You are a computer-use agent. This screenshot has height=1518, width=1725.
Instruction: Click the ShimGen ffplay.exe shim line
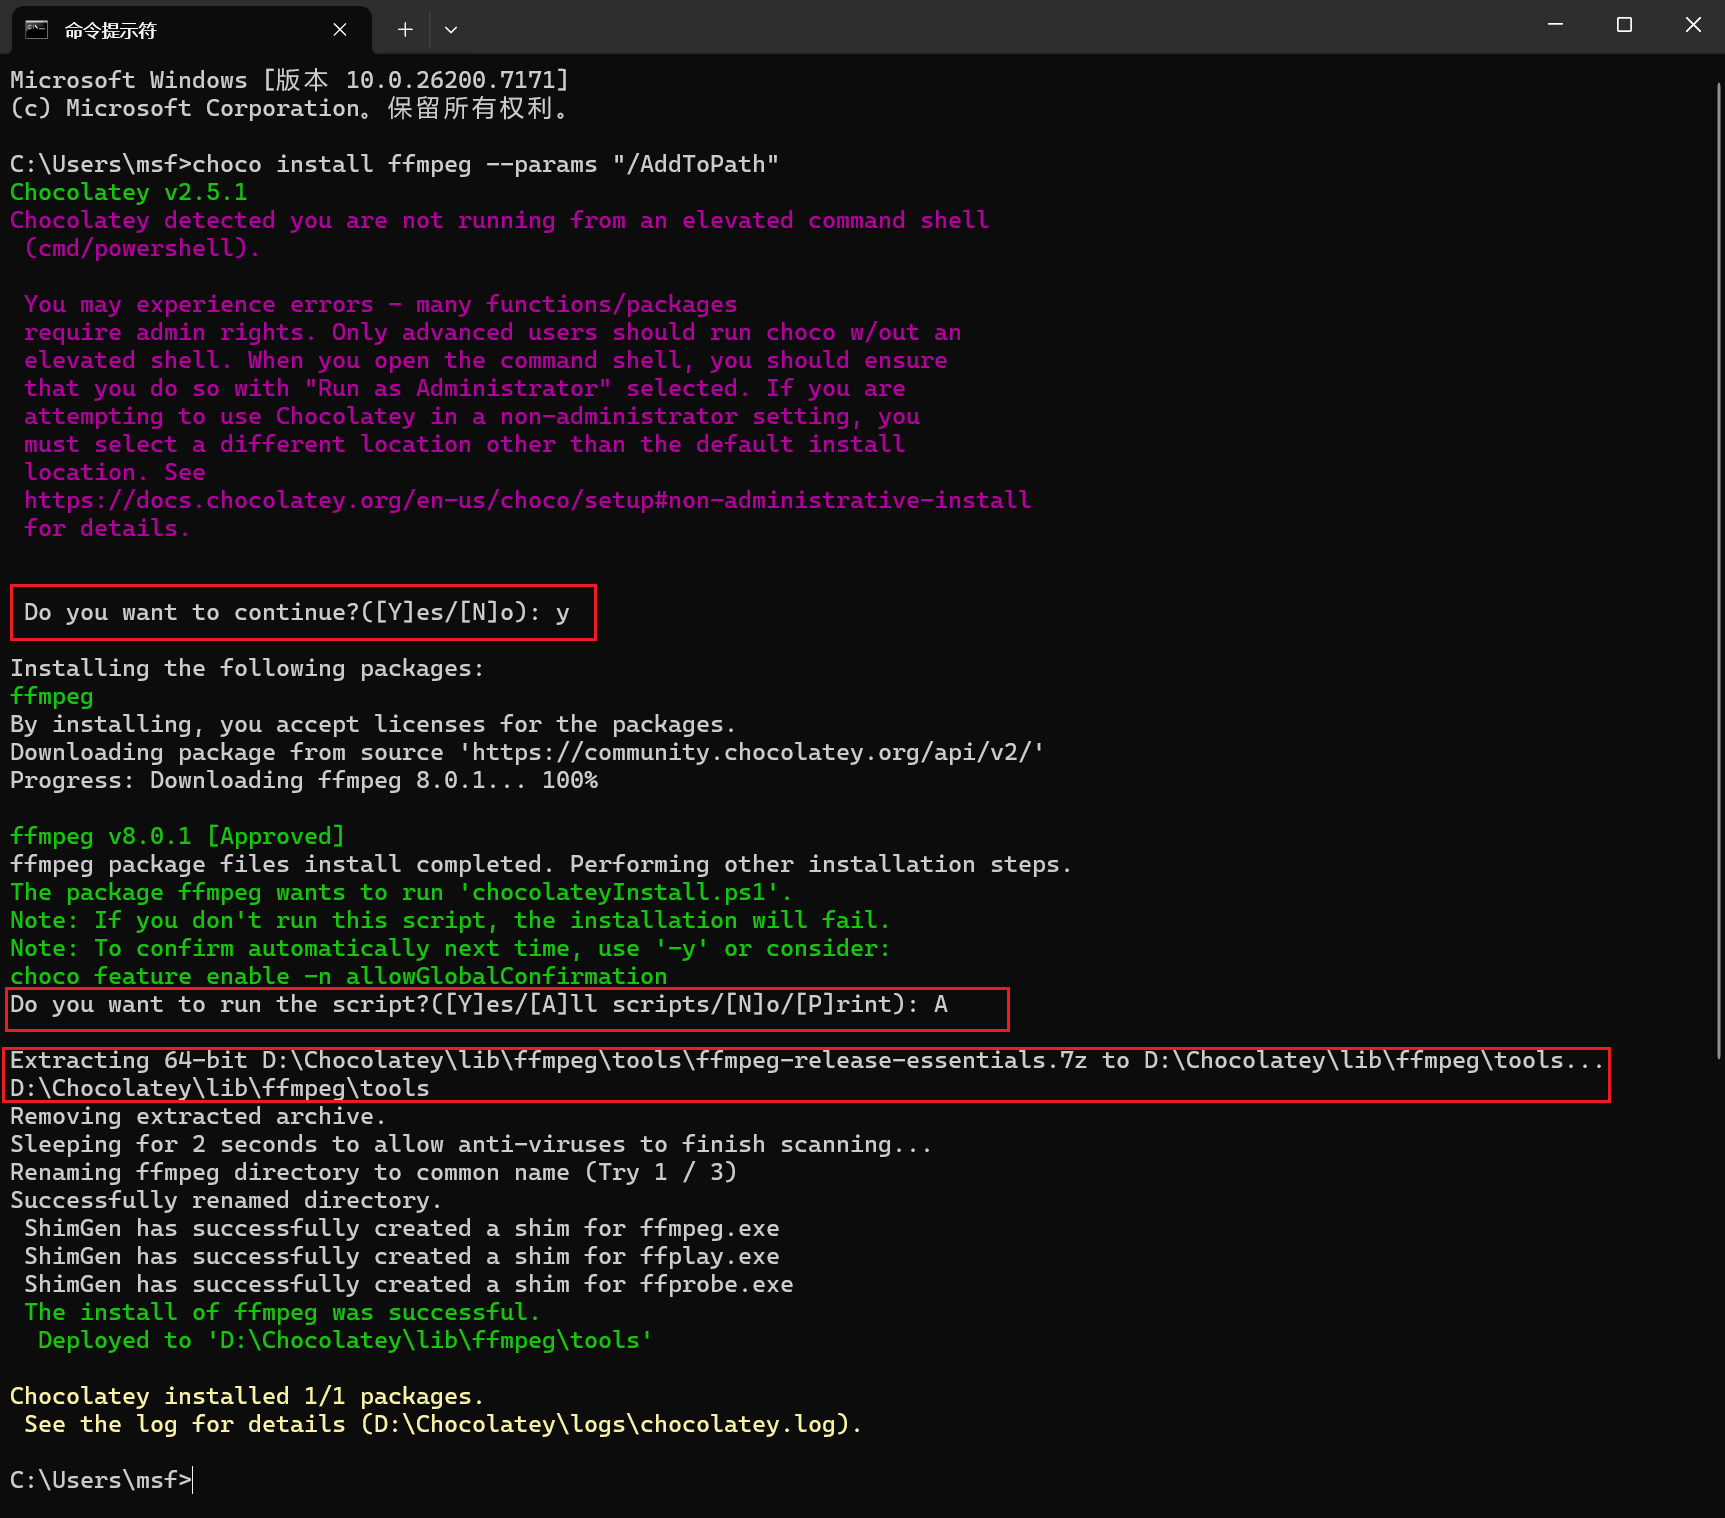400,1256
